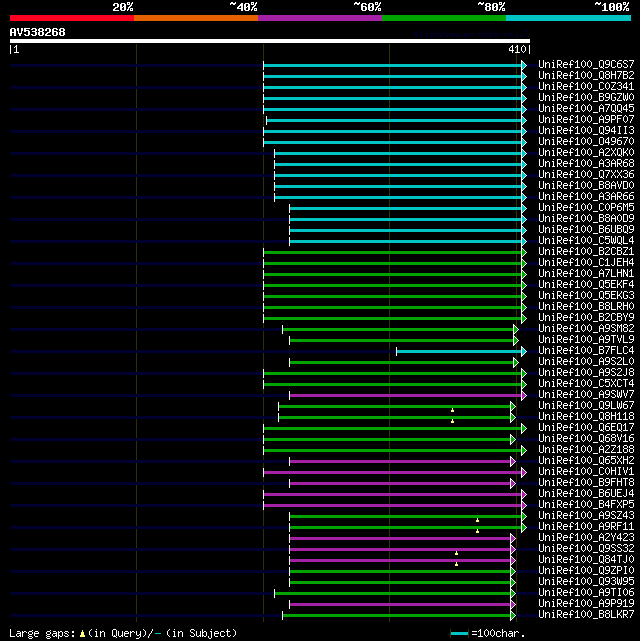Click the UniRef100_O49670 text
Viewport: 640px width, 641px height.
pyautogui.click(x=586, y=141)
